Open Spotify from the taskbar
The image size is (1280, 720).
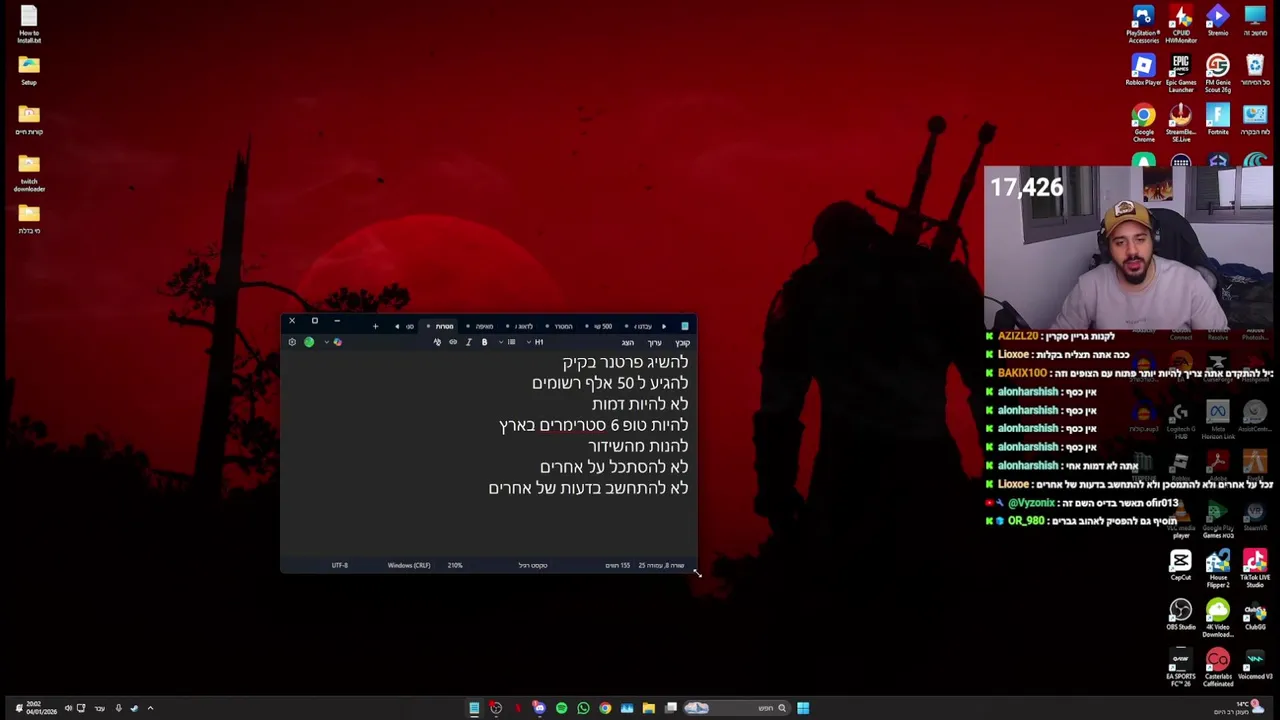click(x=561, y=708)
